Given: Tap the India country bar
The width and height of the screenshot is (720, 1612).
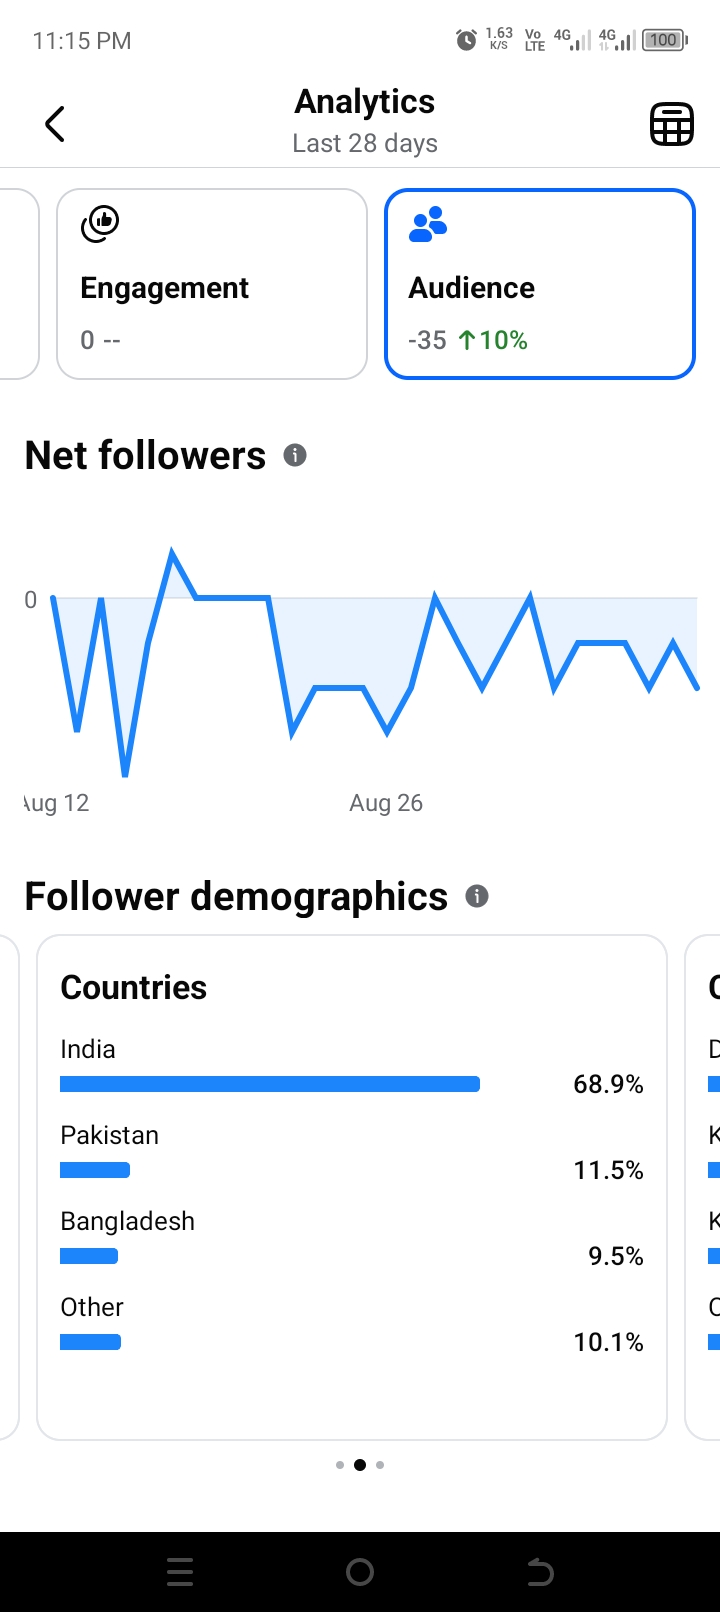Looking at the screenshot, I should 270,1084.
